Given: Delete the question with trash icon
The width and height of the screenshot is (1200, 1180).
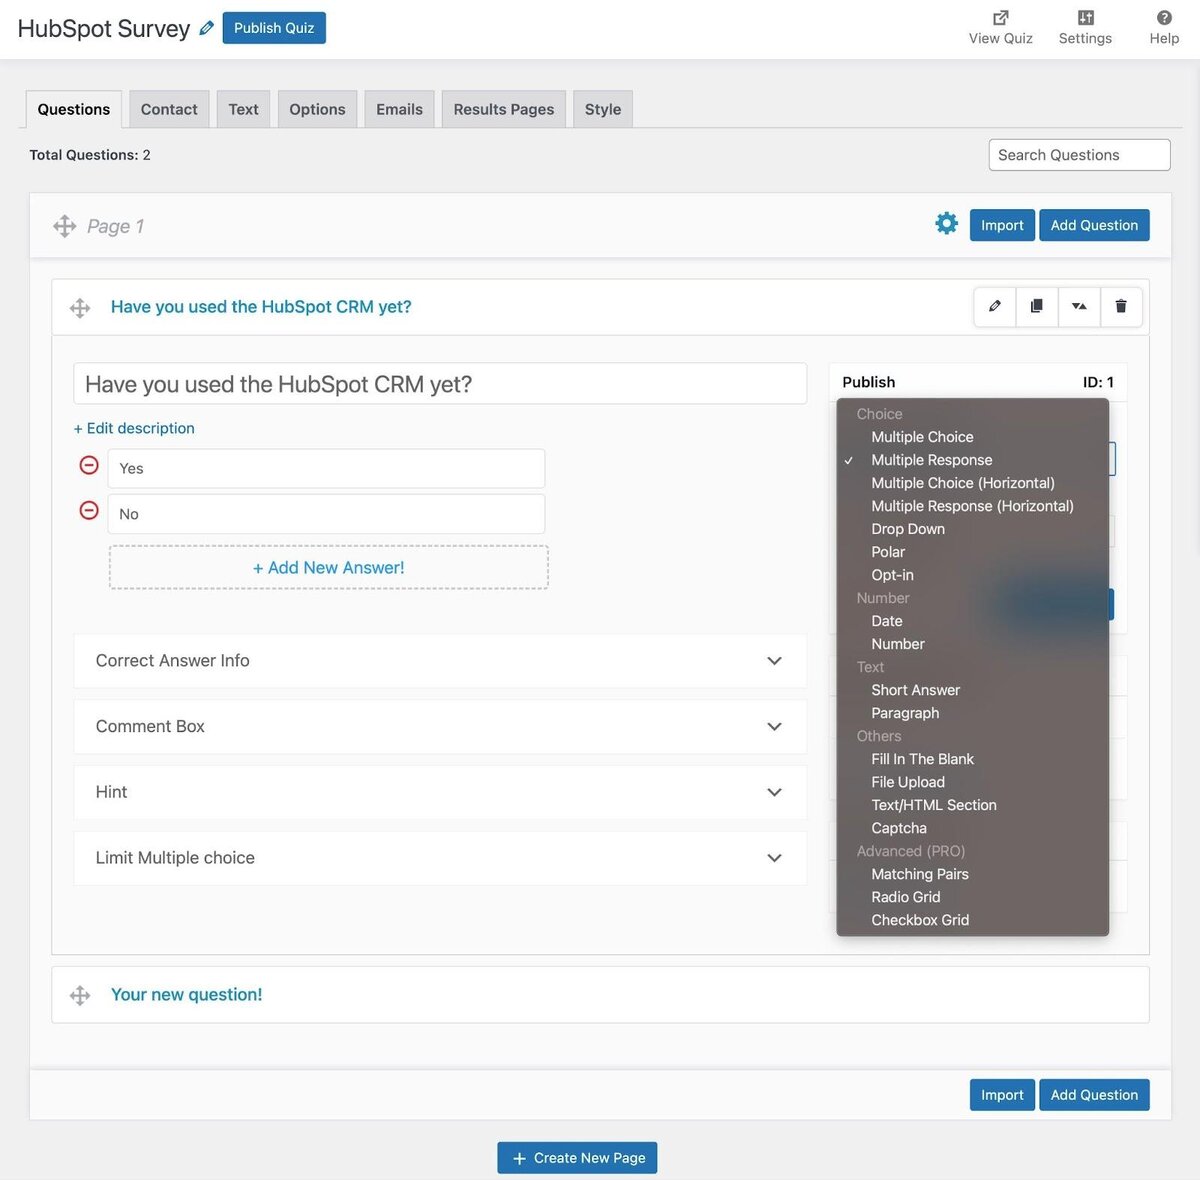Looking at the screenshot, I should pyautogui.click(x=1121, y=306).
